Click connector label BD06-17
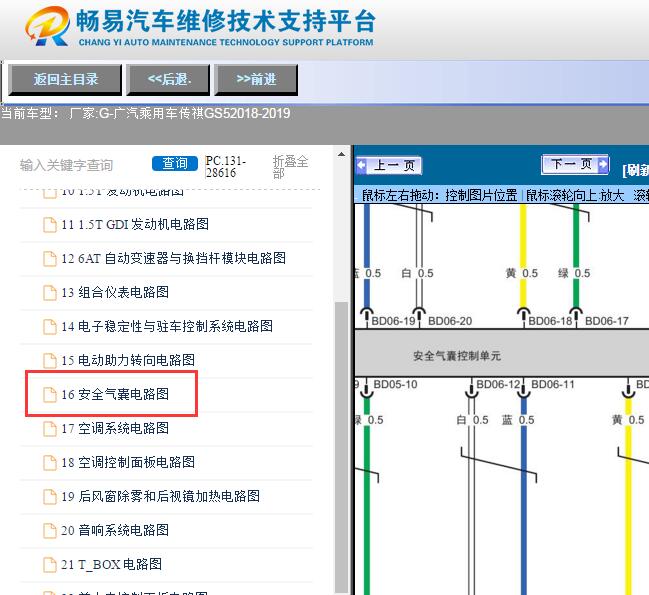This screenshot has width=649, height=595. coord(607,321)
